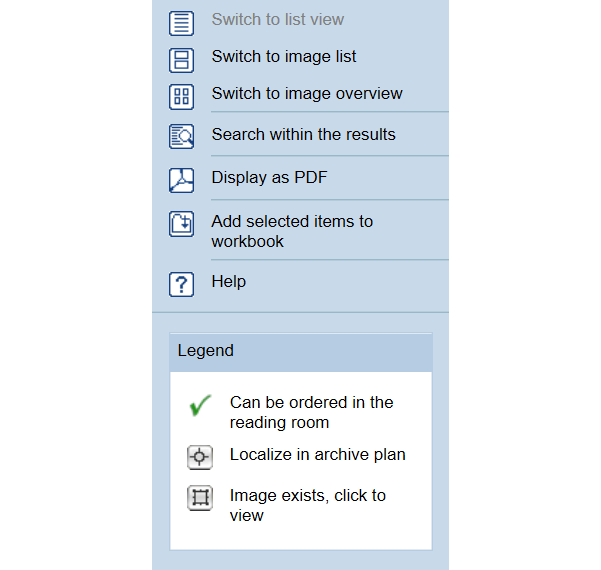Image resolution: width=601 pixels, height=570 pixels.
Task: Click the image overview grid icon
Action: (x=181, y=97)
